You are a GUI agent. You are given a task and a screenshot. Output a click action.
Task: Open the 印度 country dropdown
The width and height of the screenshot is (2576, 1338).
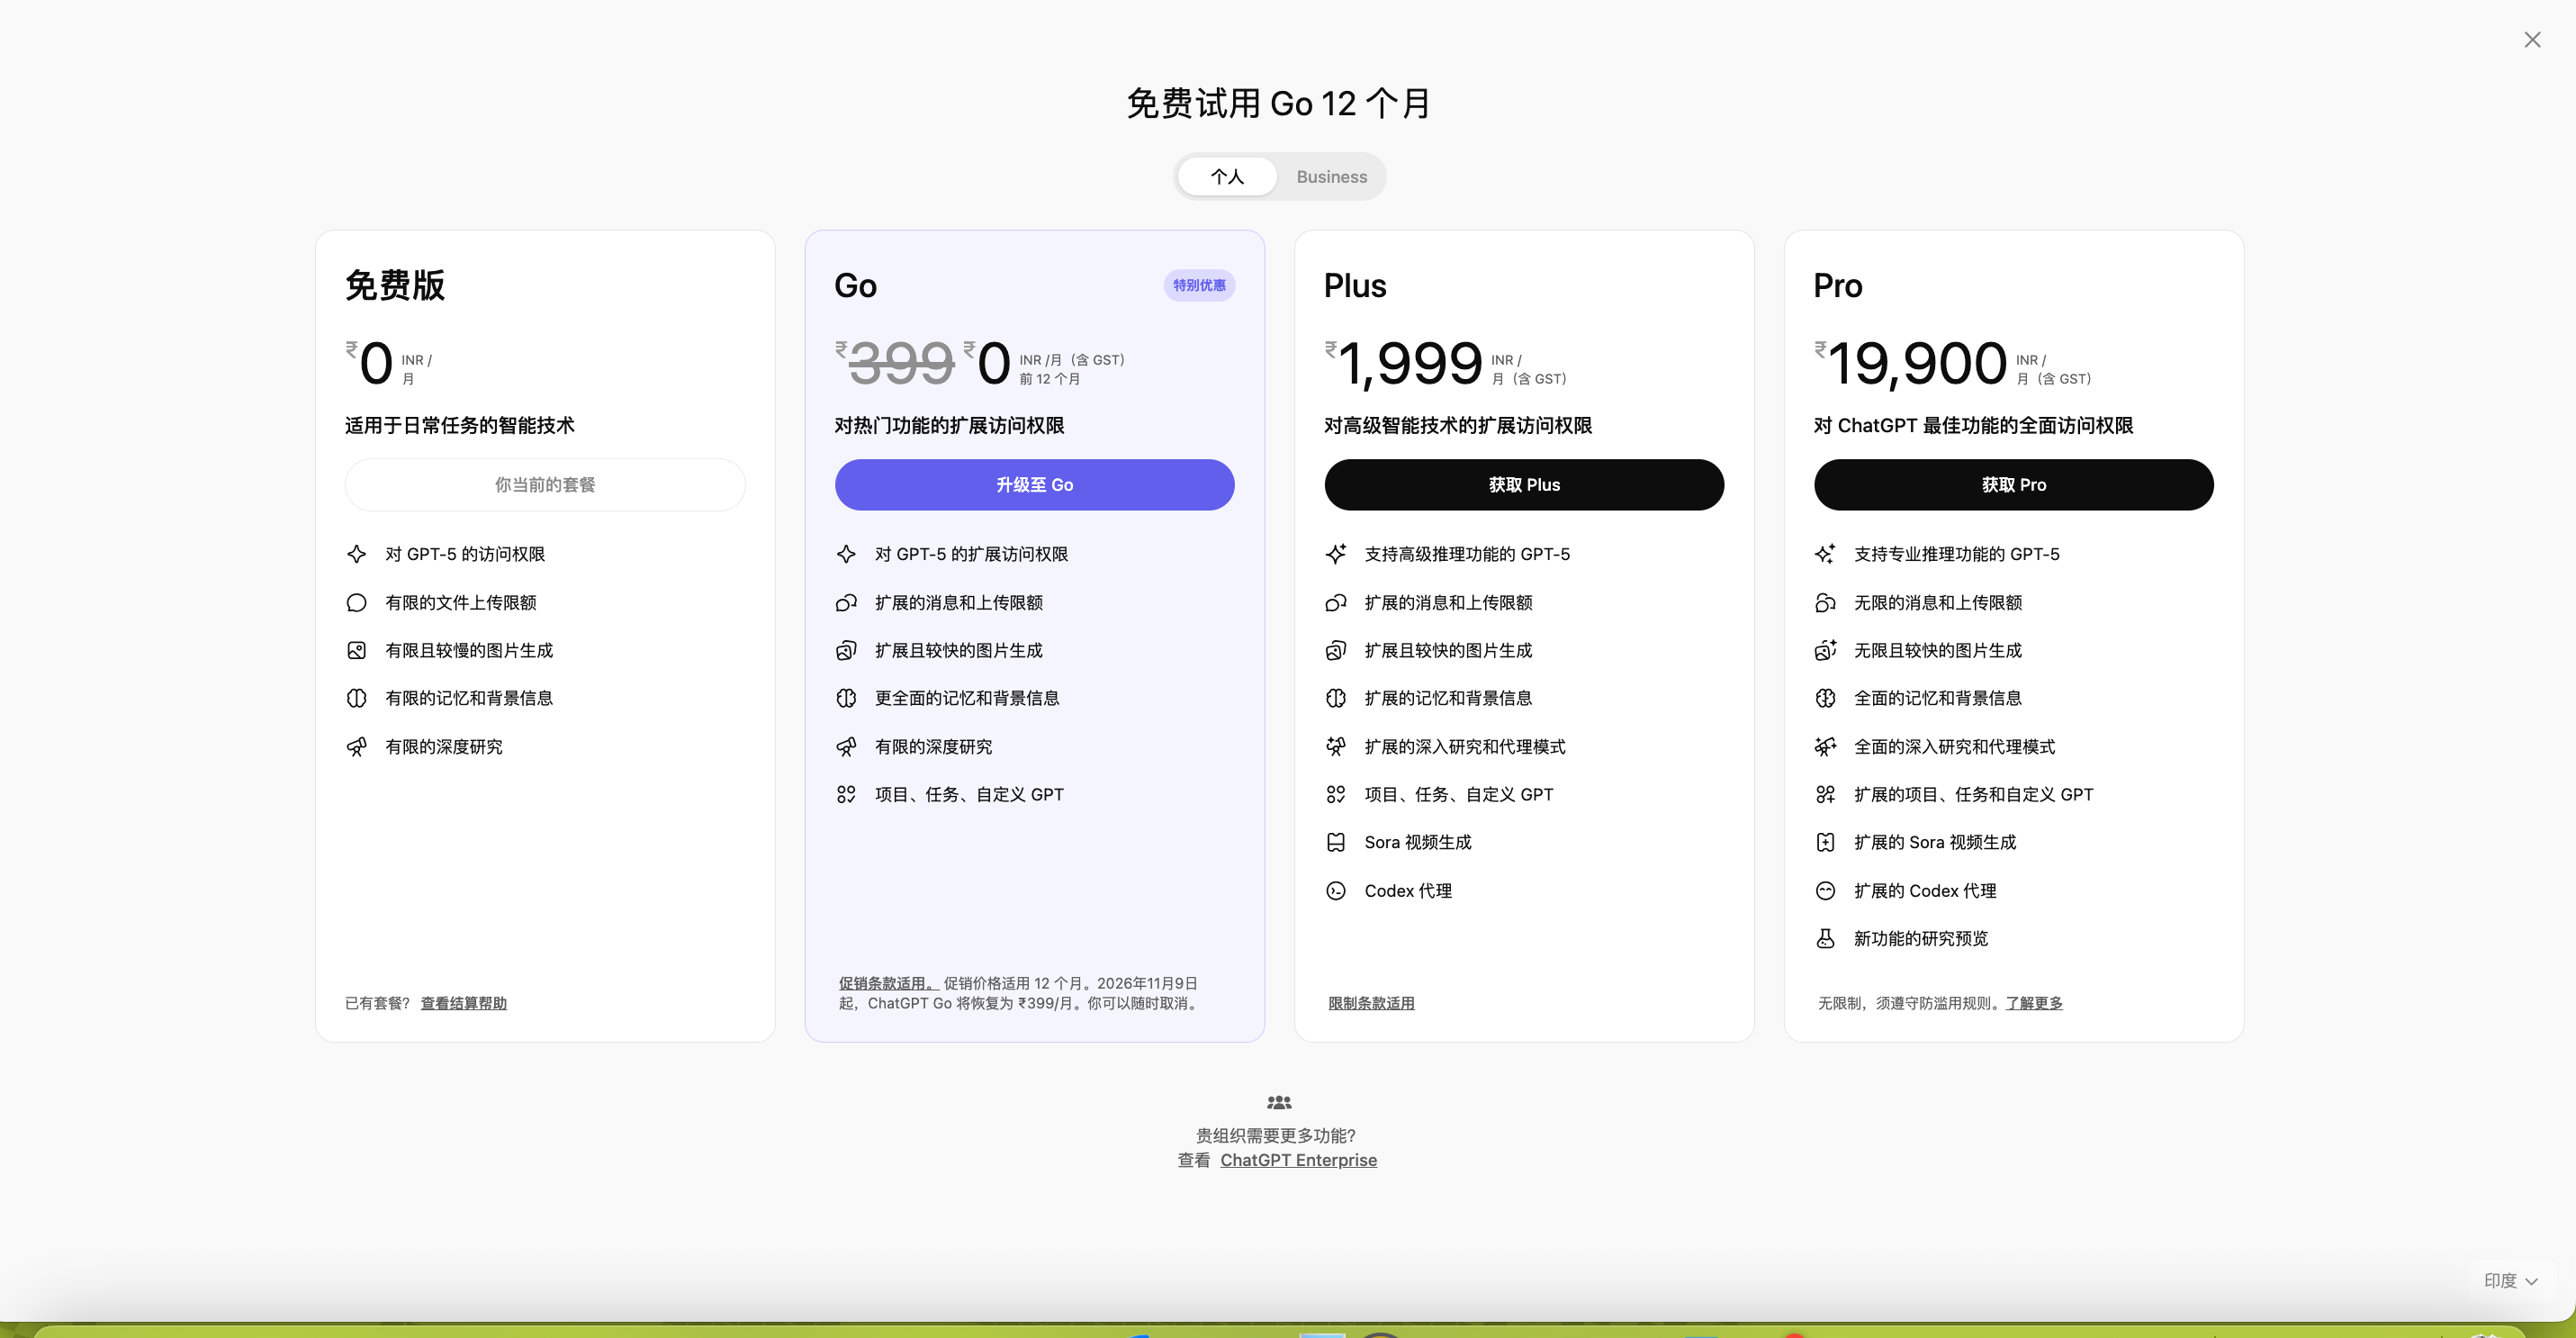pyautogui.click(x=2510, y=1281)
